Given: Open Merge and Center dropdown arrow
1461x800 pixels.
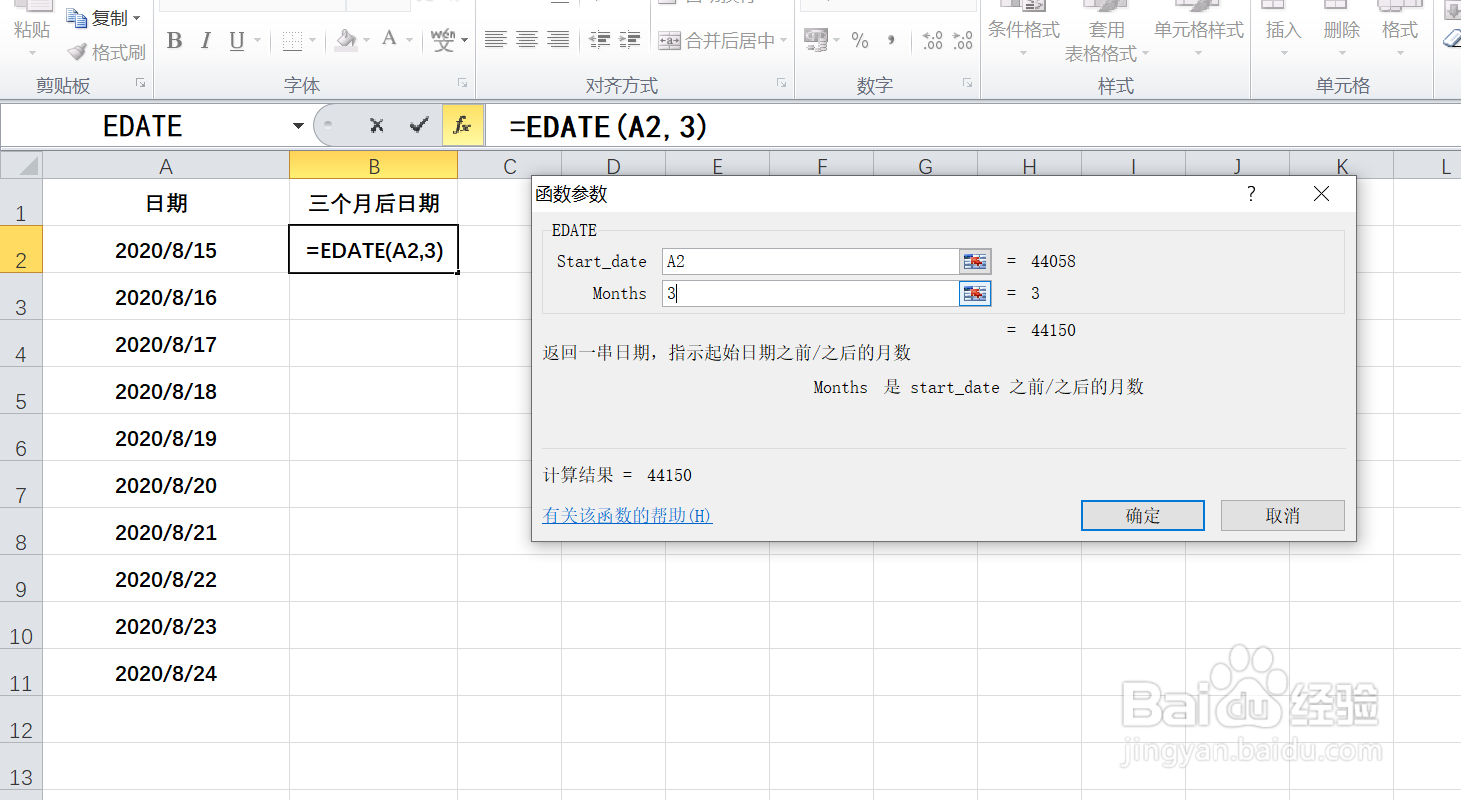Looking at the screenshot, I should pos(783,41).
